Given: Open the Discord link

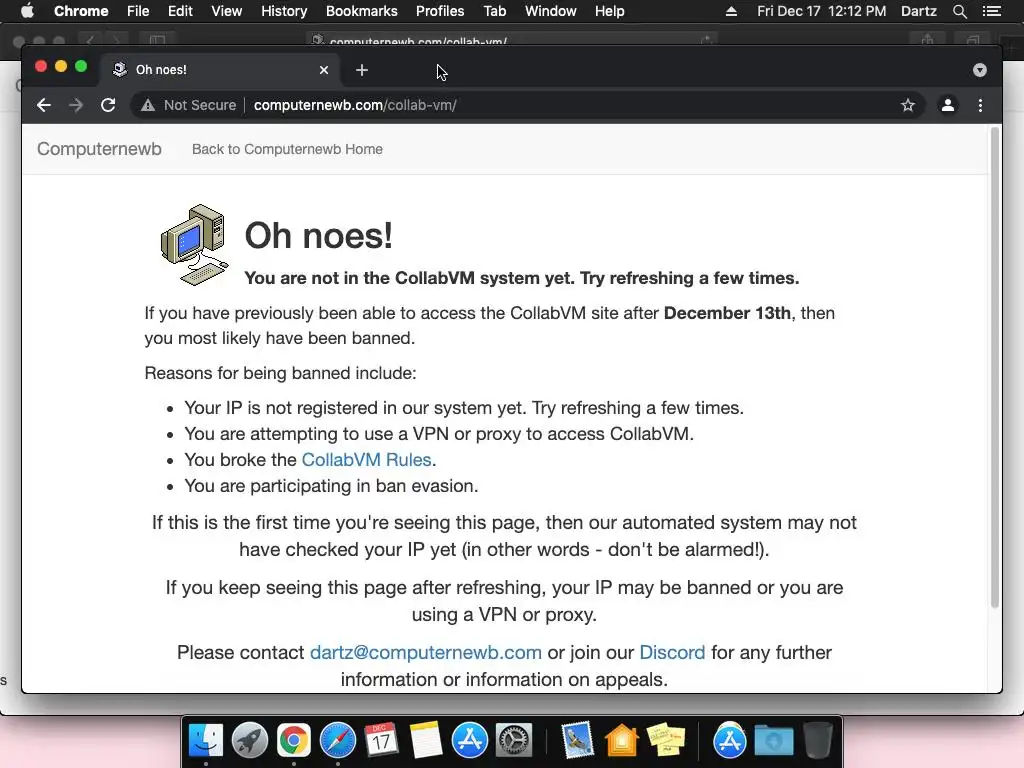Looking at the screenshot, I should tap(672, 652).
